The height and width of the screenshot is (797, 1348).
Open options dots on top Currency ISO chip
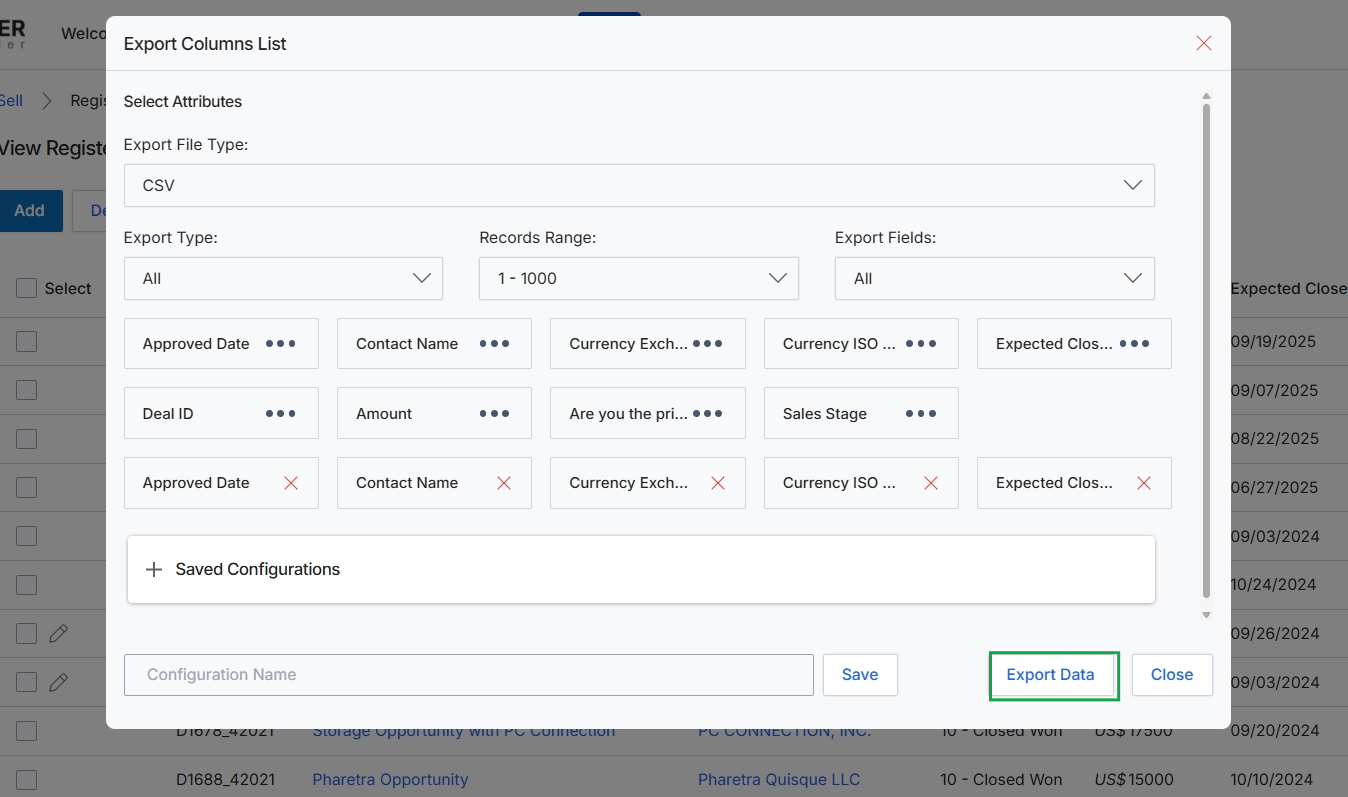click(921, 343)
